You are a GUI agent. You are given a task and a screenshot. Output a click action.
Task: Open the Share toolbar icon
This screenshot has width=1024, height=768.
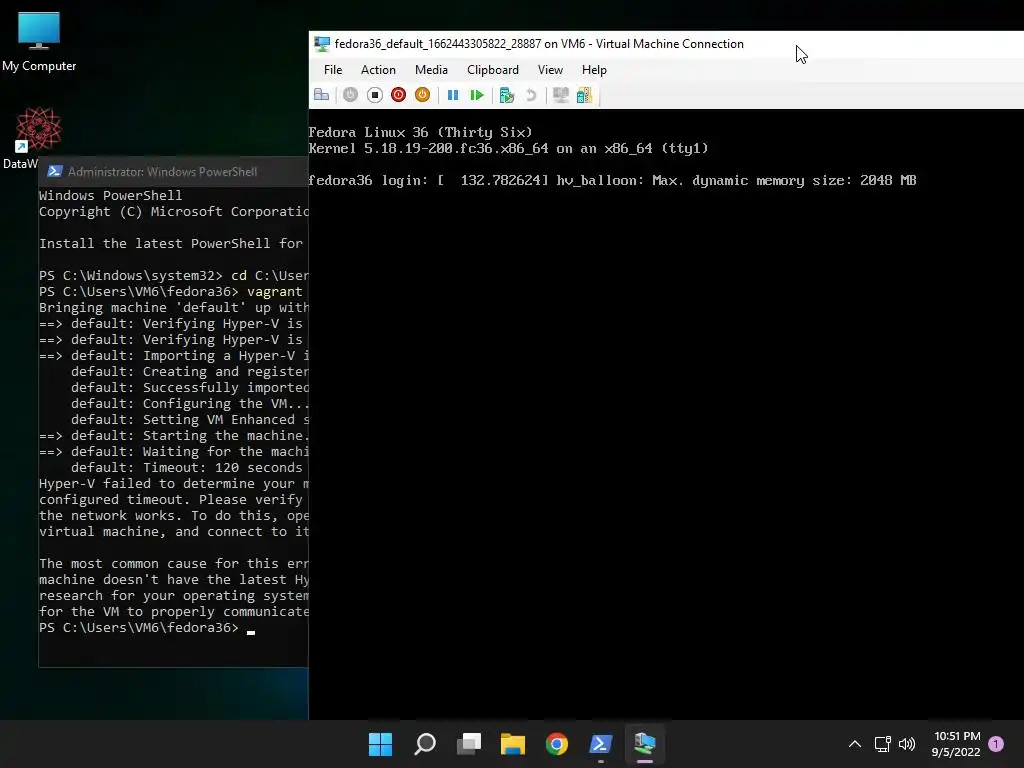click(584, 95)
